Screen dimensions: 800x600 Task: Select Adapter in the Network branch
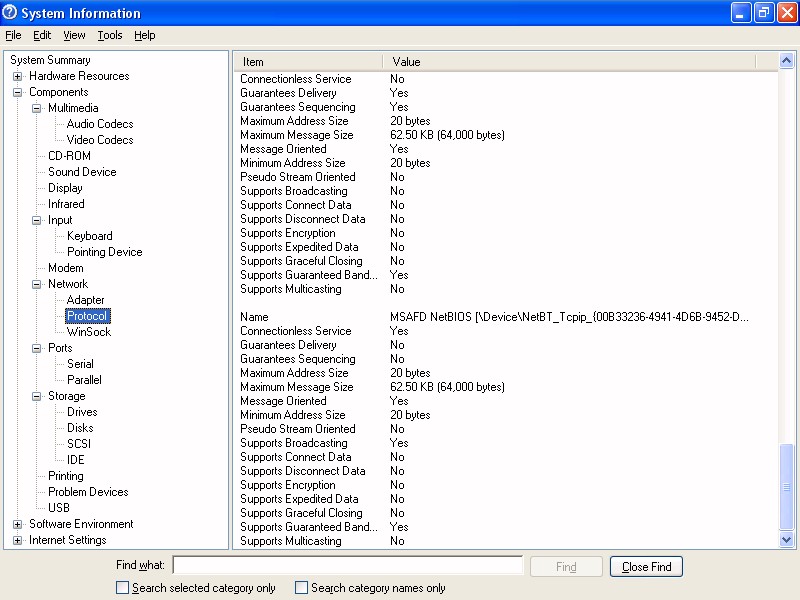pos(85,300)
